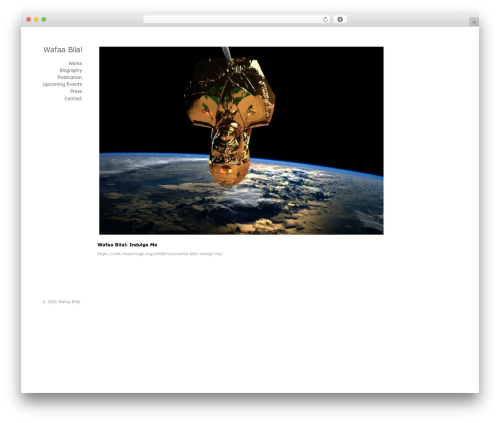Click the yellow minimize window button

pos(36,20)
